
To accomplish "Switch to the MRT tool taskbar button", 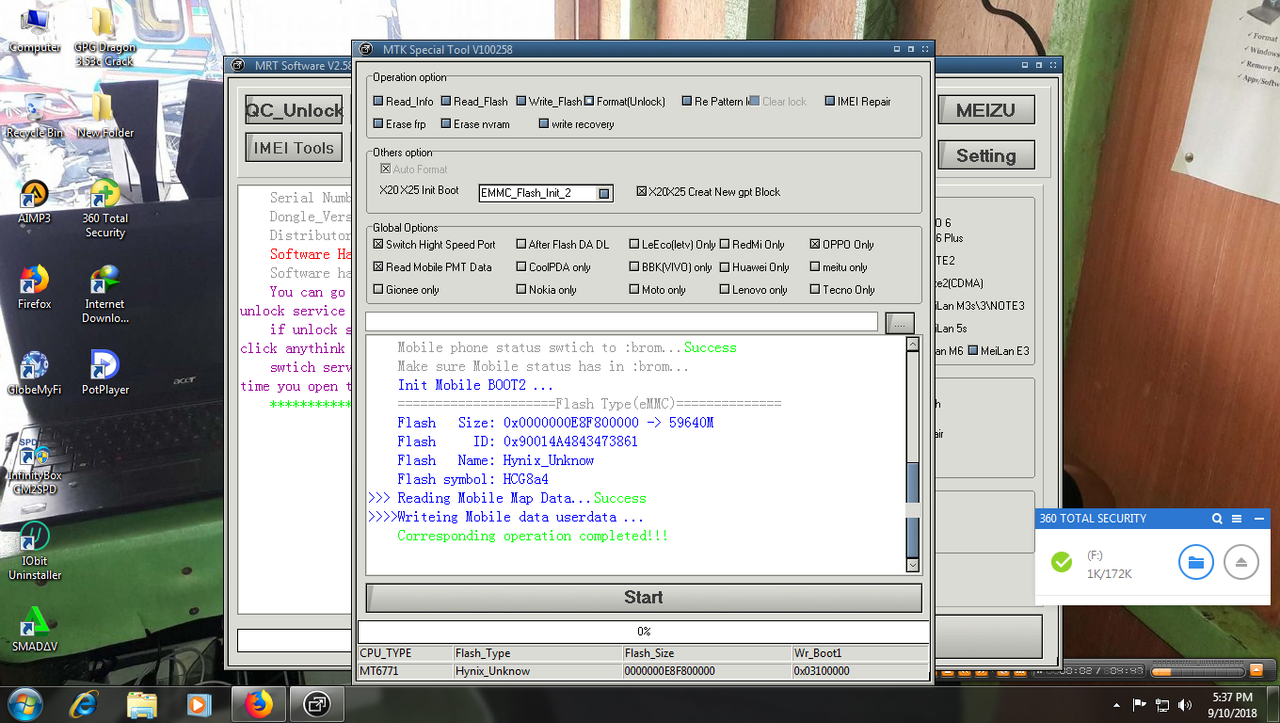I will click(317, 705).
